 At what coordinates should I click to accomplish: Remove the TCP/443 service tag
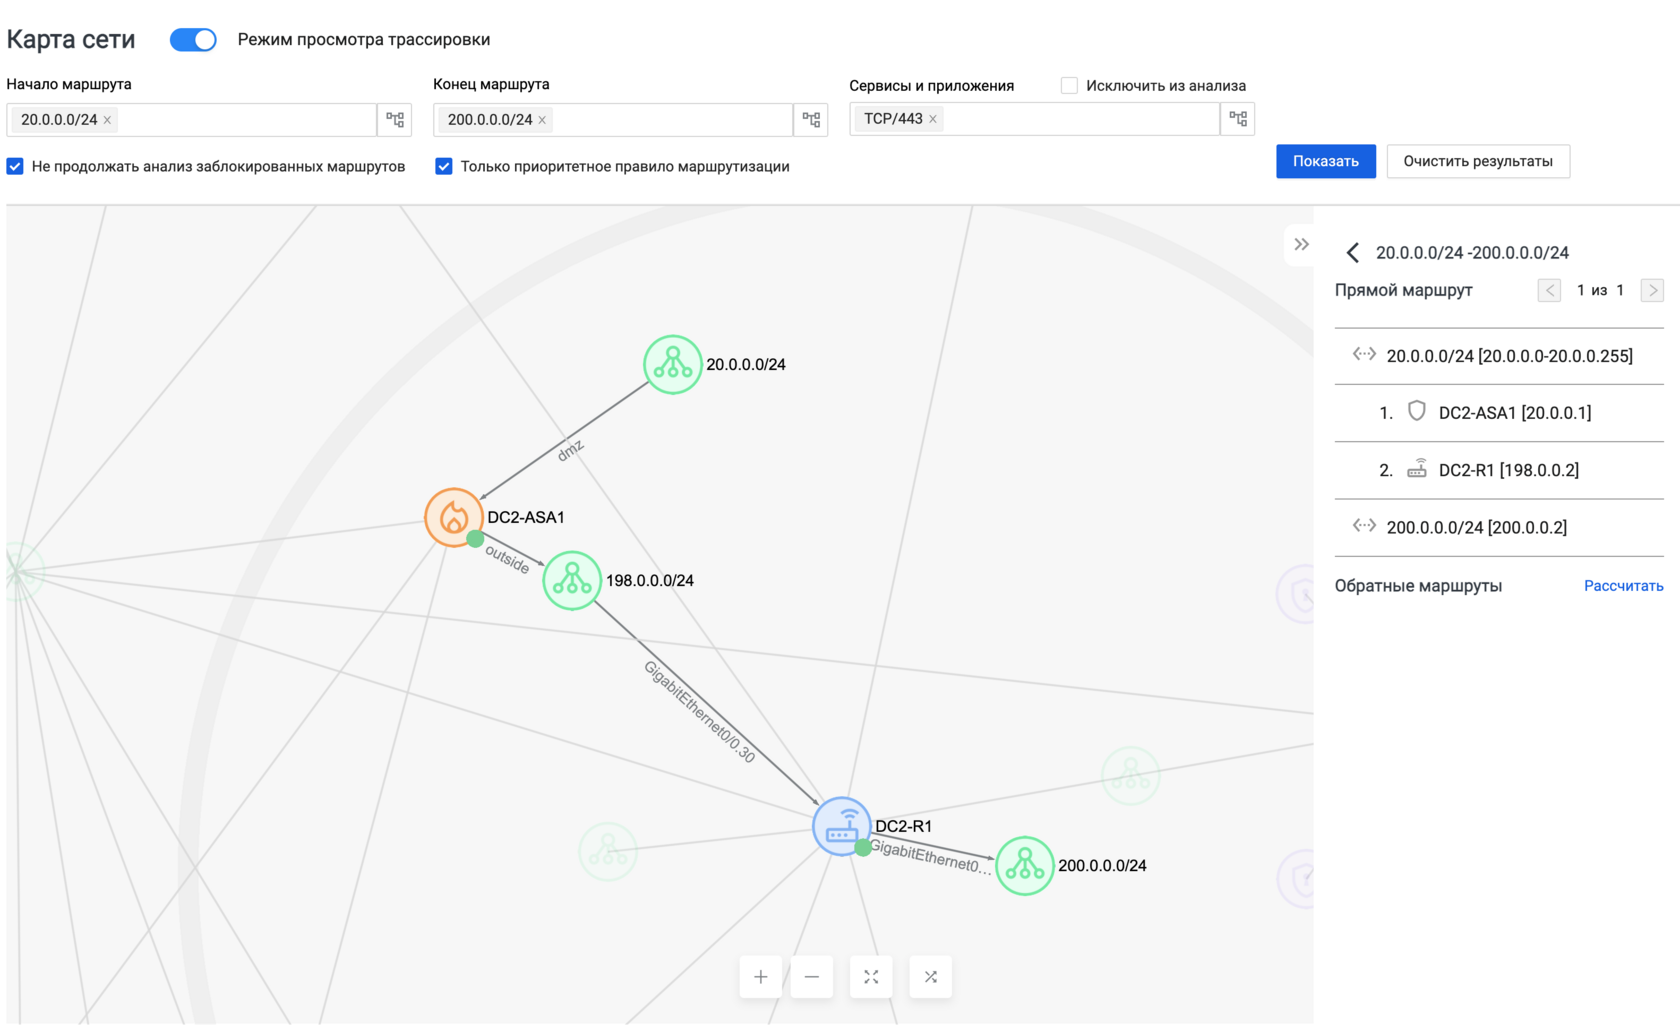point(933,119)
